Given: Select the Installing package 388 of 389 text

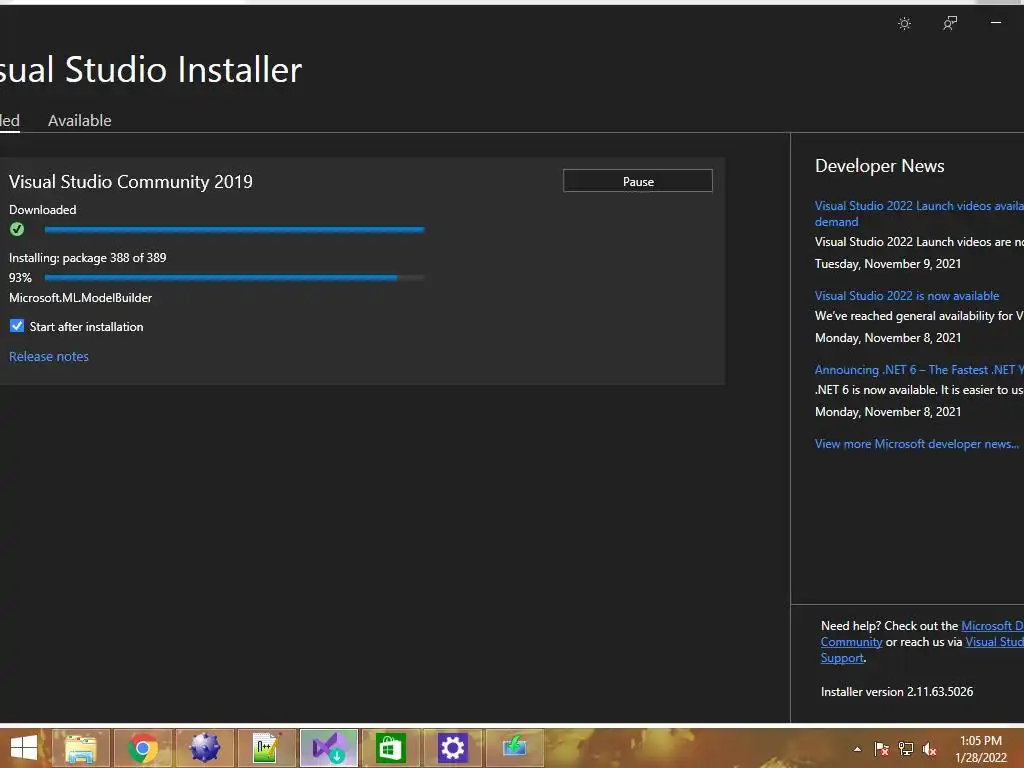Looking at the screenshot, I should [x=88, y=258].
